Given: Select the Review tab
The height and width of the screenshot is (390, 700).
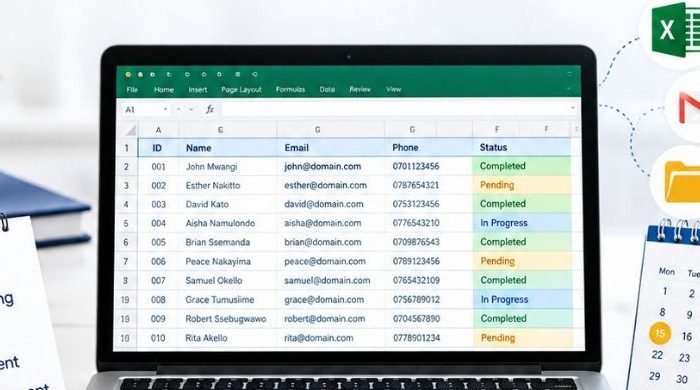Looking at the screenshot, I should tap(360, 89).
